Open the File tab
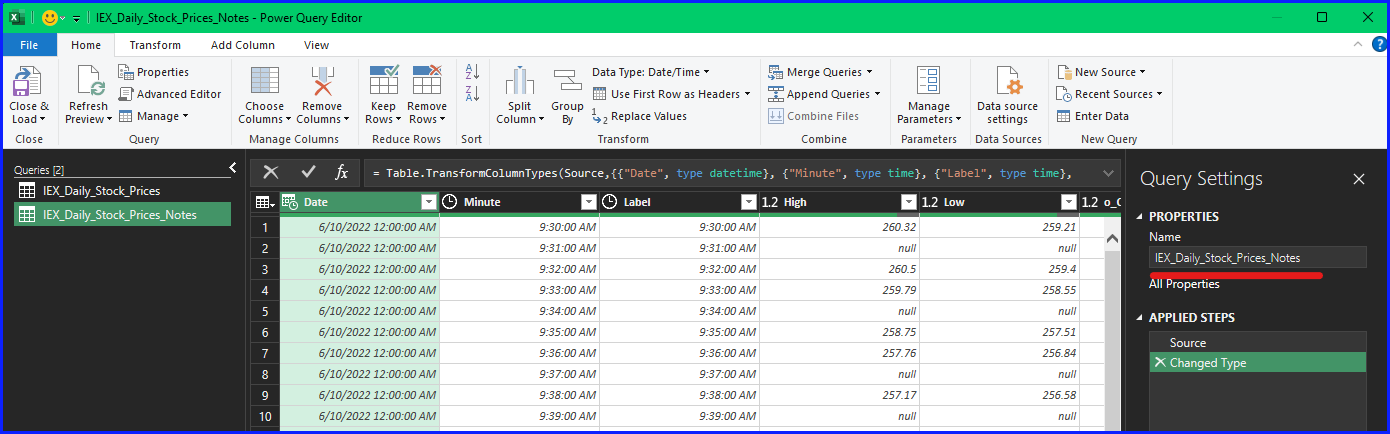The width and height of the screenshot is (1390, 434). 29,45
